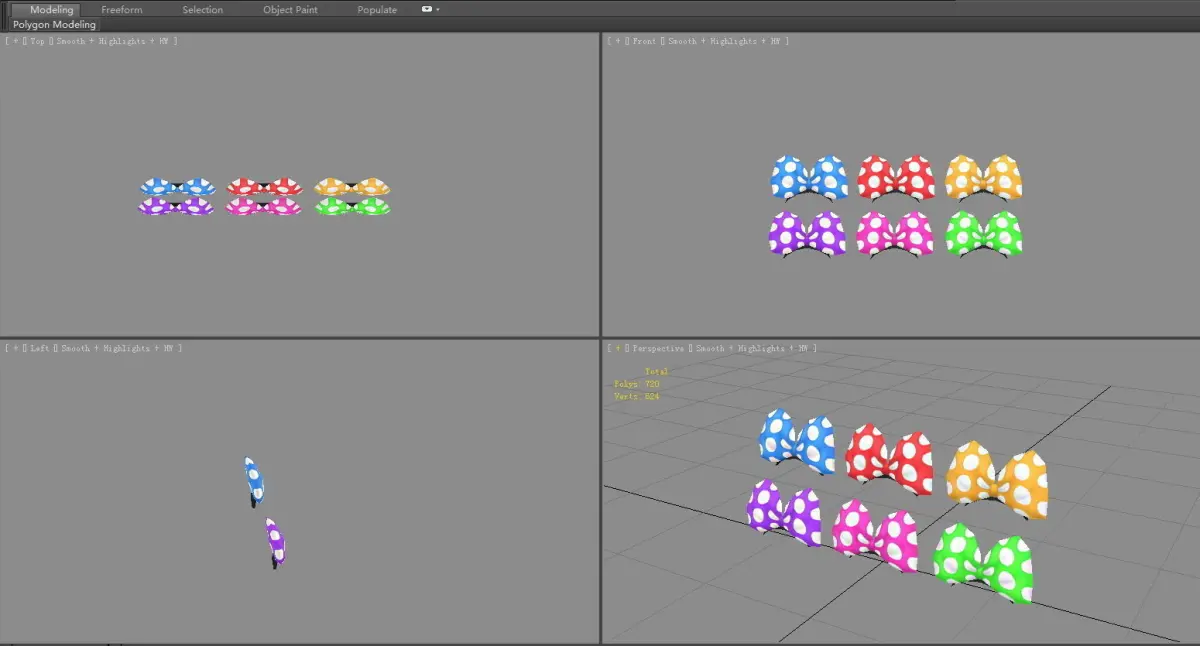Viewport: 1200px width, 646px height.
Task: Select the orange bow in Front viewport
Action: tap(984, 177)
